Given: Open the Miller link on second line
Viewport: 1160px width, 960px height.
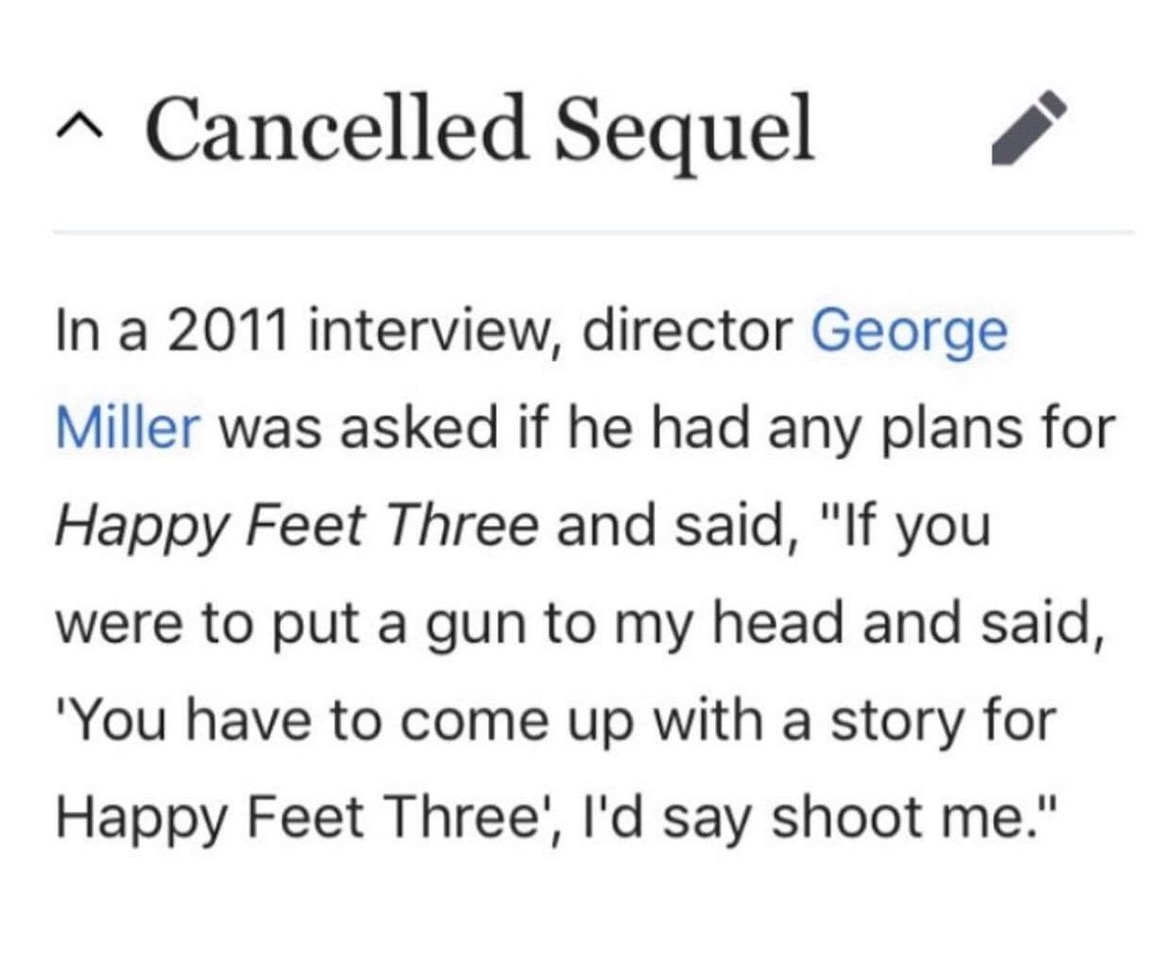Looking at the screenshot, I should [x=127, y=427].
